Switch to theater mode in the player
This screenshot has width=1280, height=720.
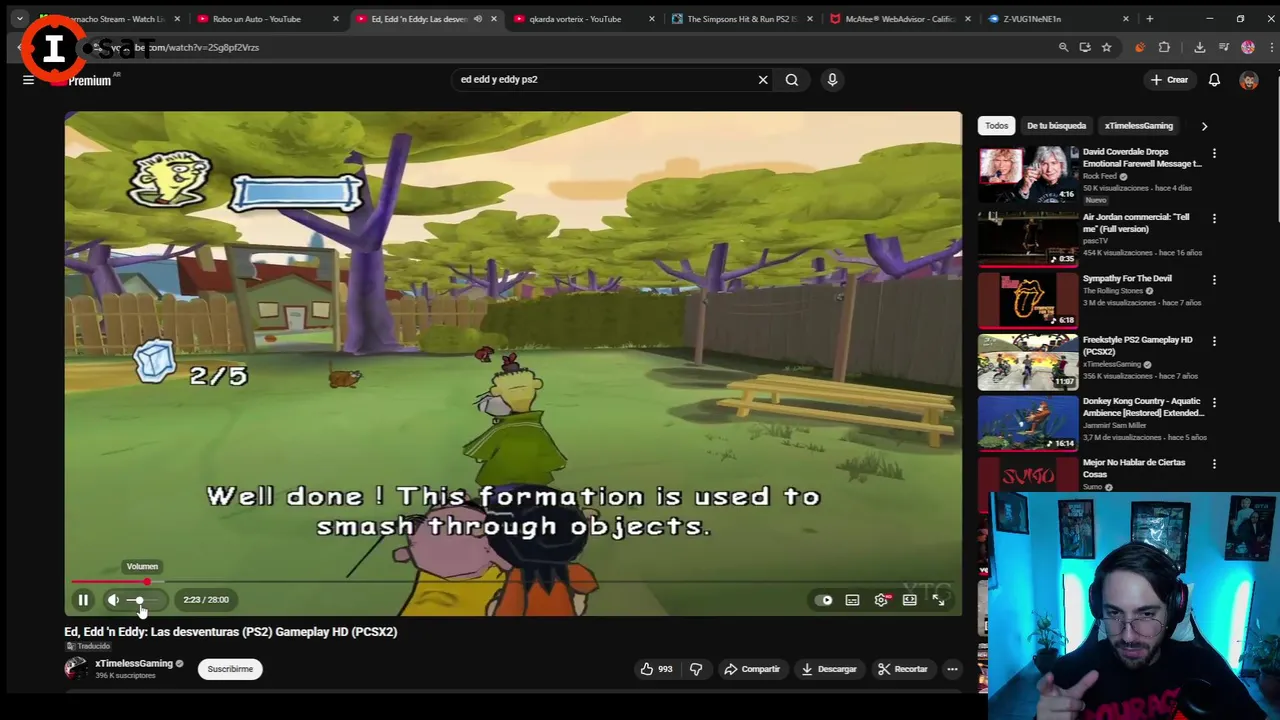pyautogui.click(x=910, y=600)
